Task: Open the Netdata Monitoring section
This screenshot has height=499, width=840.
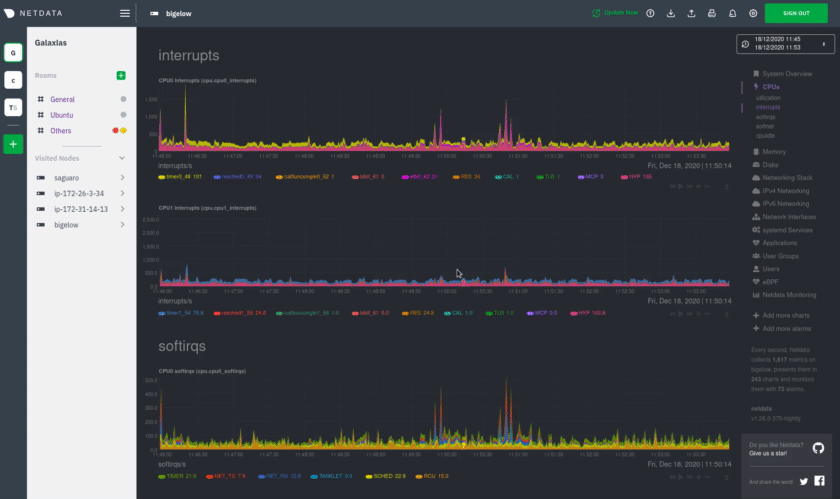Action: click(x=789, y=295)
